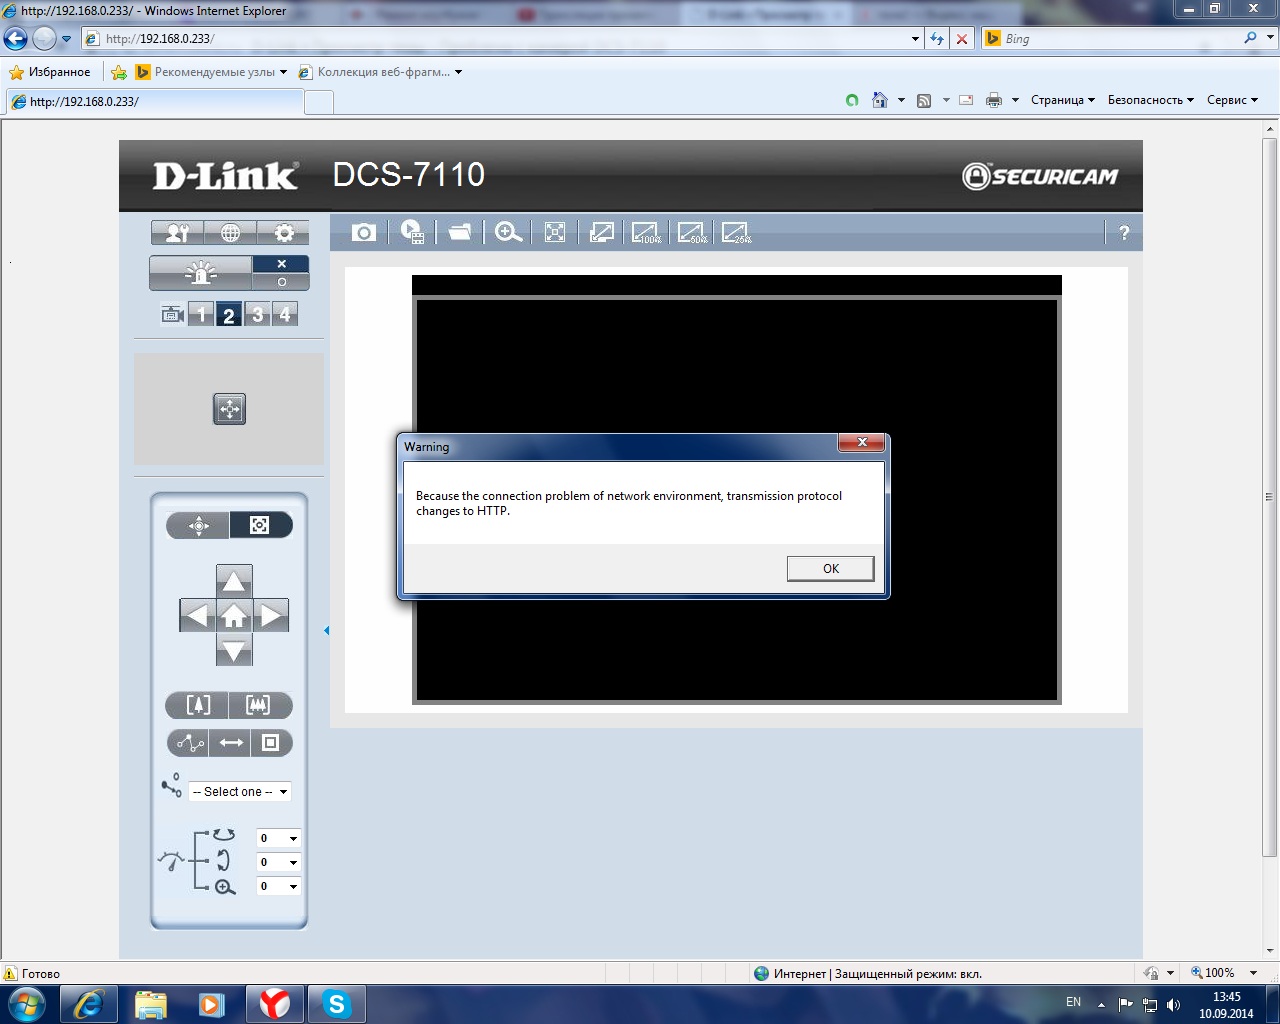Click the Windows Start button

pyautogui.click(x=27, y=1004)
